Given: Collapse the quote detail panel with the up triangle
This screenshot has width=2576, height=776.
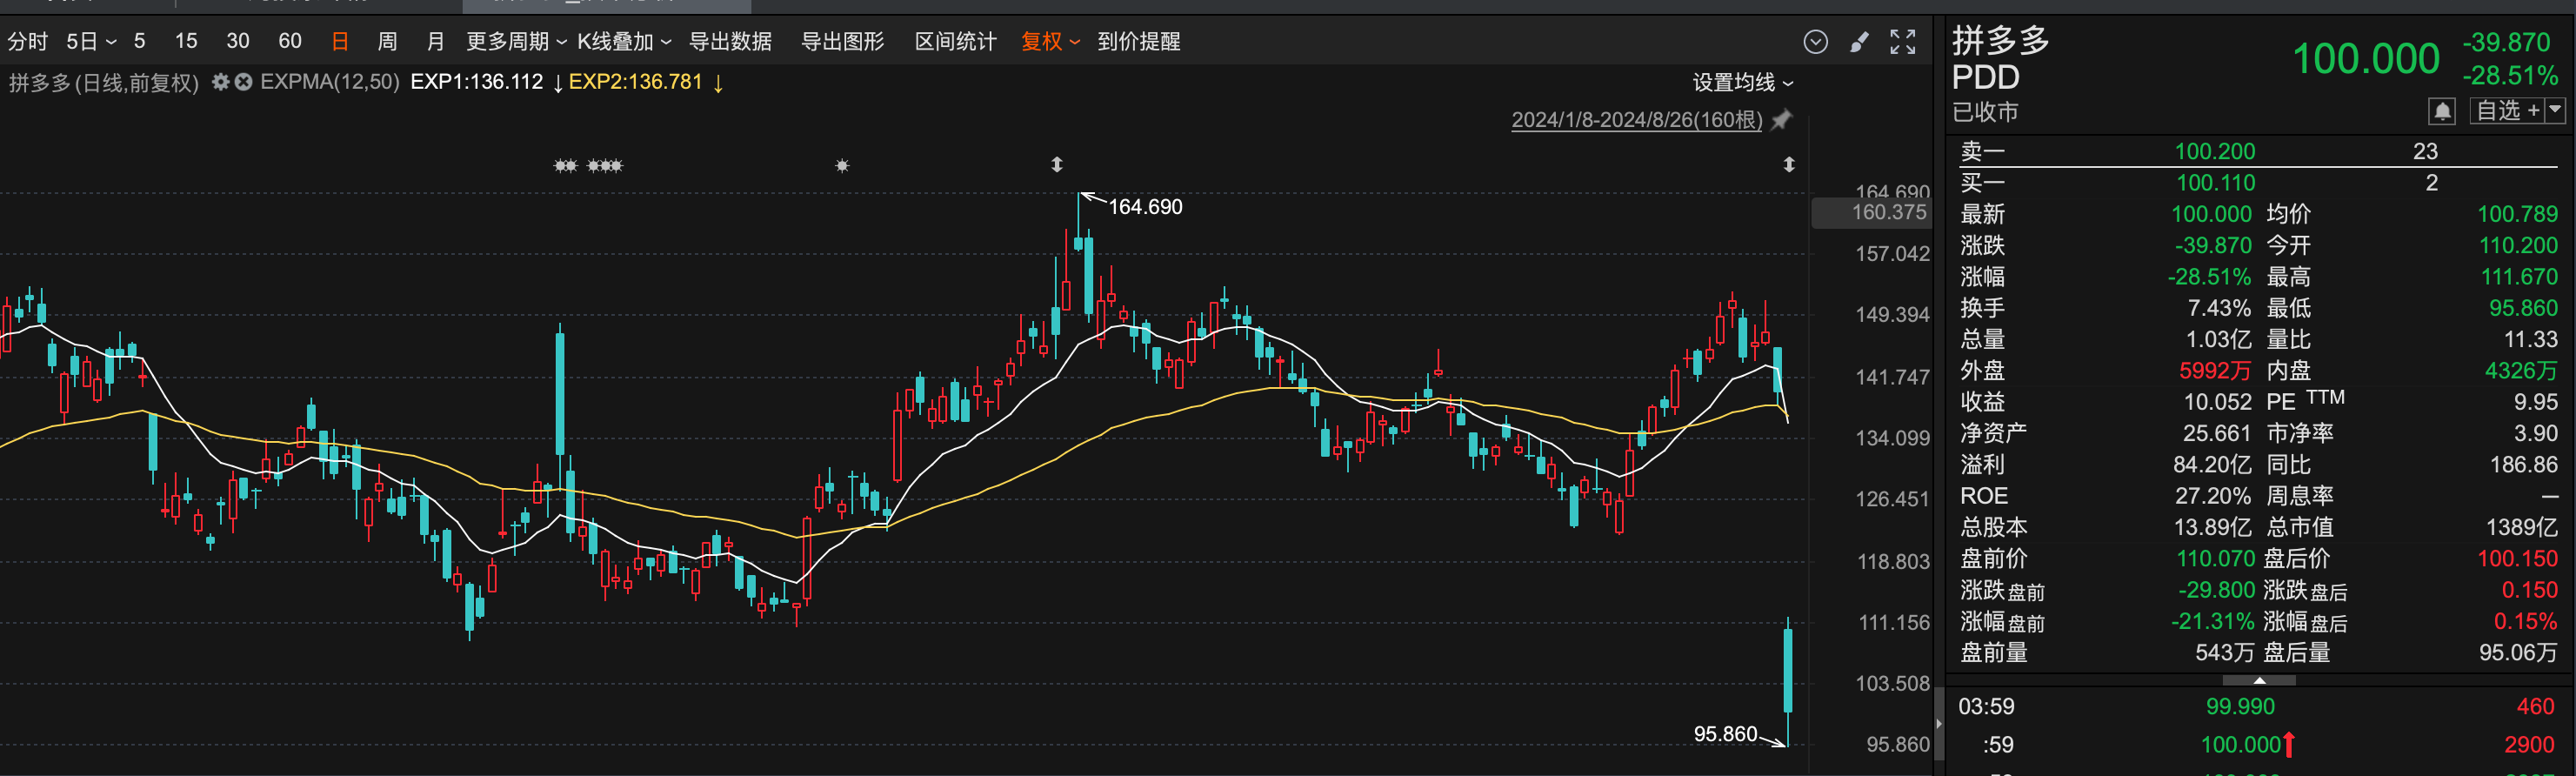Looking at the screenshot, I should [x=2260, y=680].
